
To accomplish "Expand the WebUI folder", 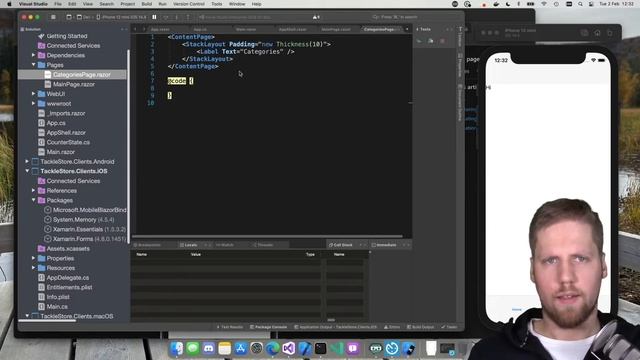I will (33, 94).
